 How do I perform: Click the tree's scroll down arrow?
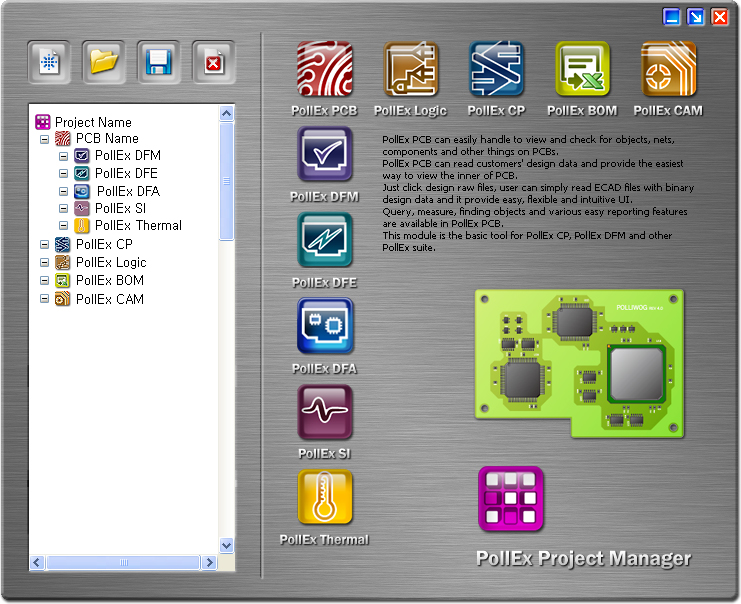tap(226, 545)
